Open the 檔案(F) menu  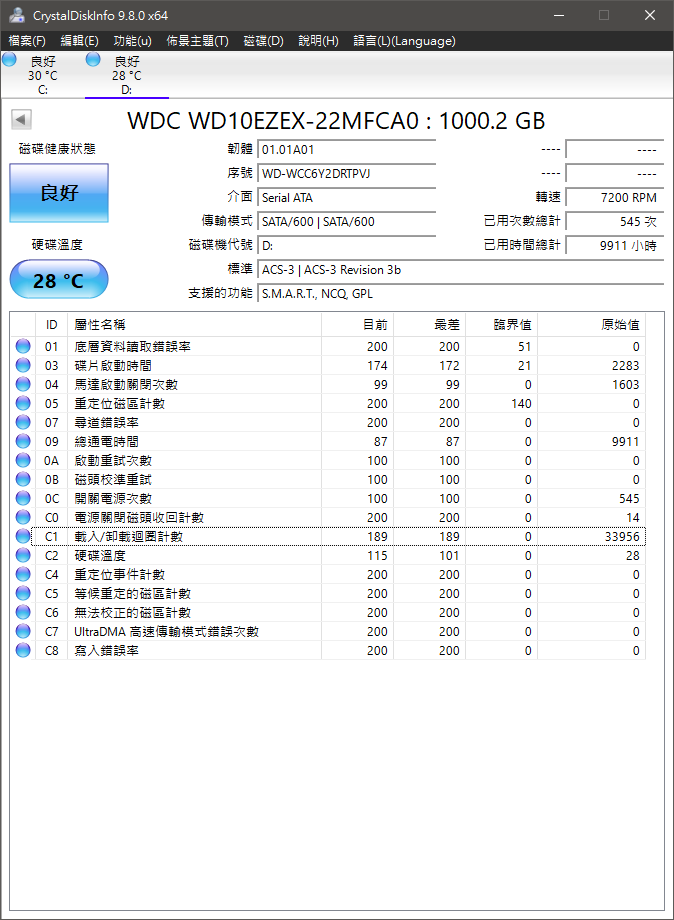point(27,40)
